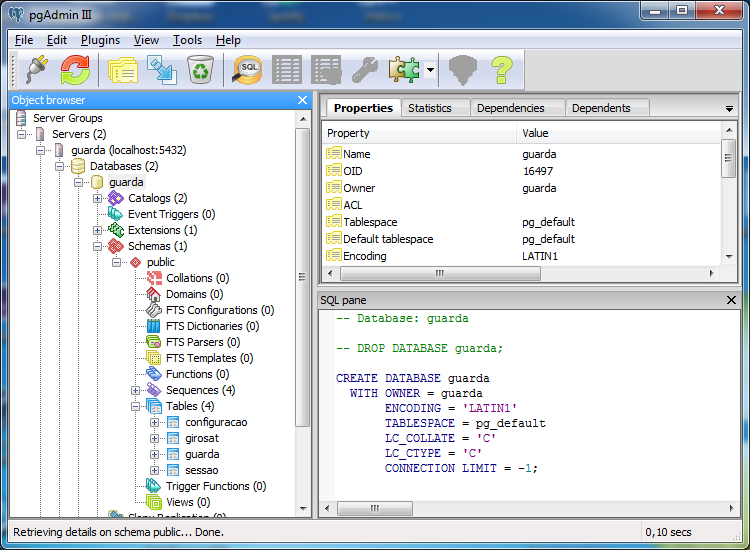
Task: Click the FTS Configurations (0) icon
Action: (x=154, y=310)
